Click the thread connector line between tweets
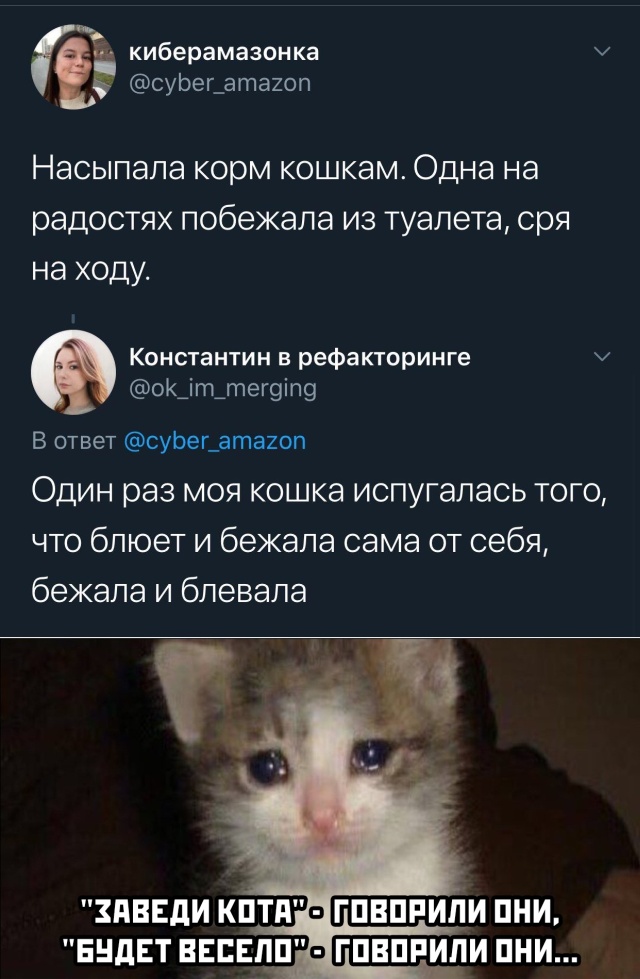 (x=74, y=319)
